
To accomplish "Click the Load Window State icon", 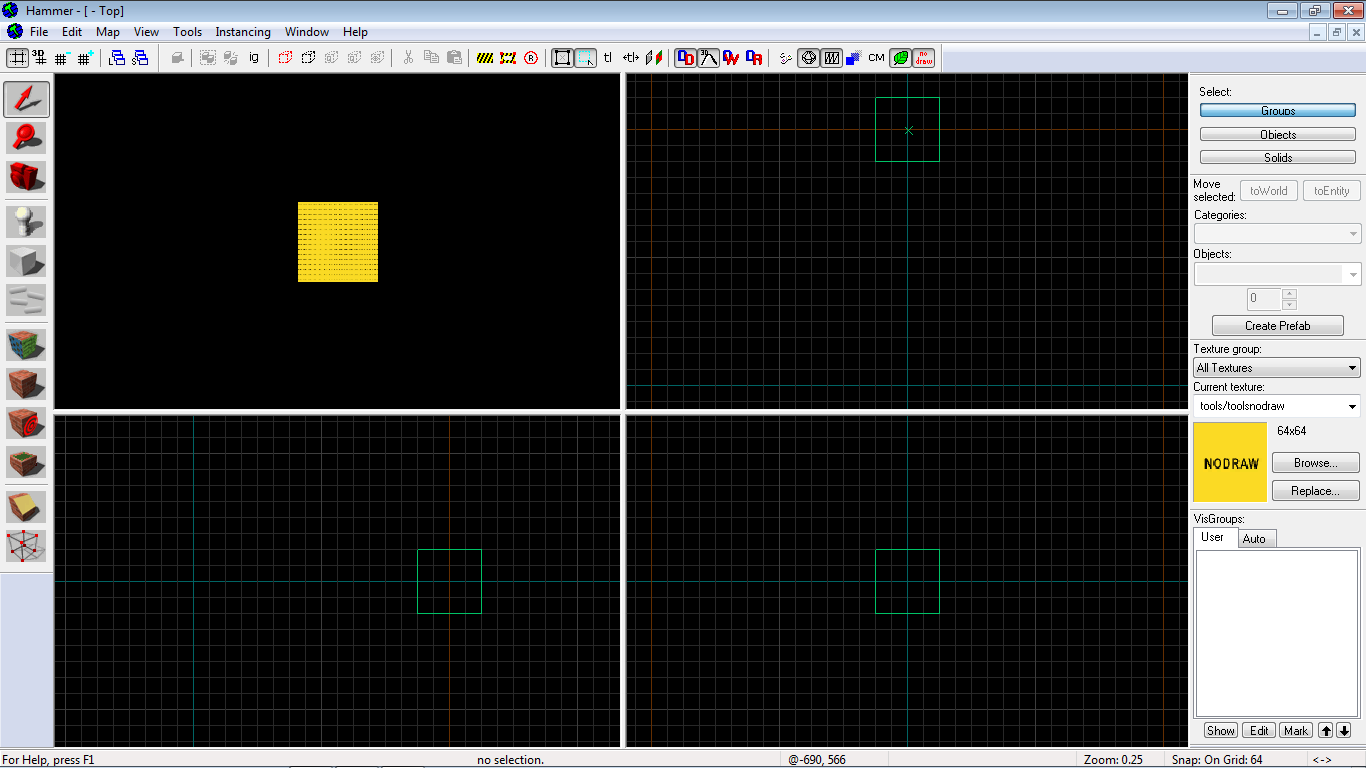I will pos(118,58).
